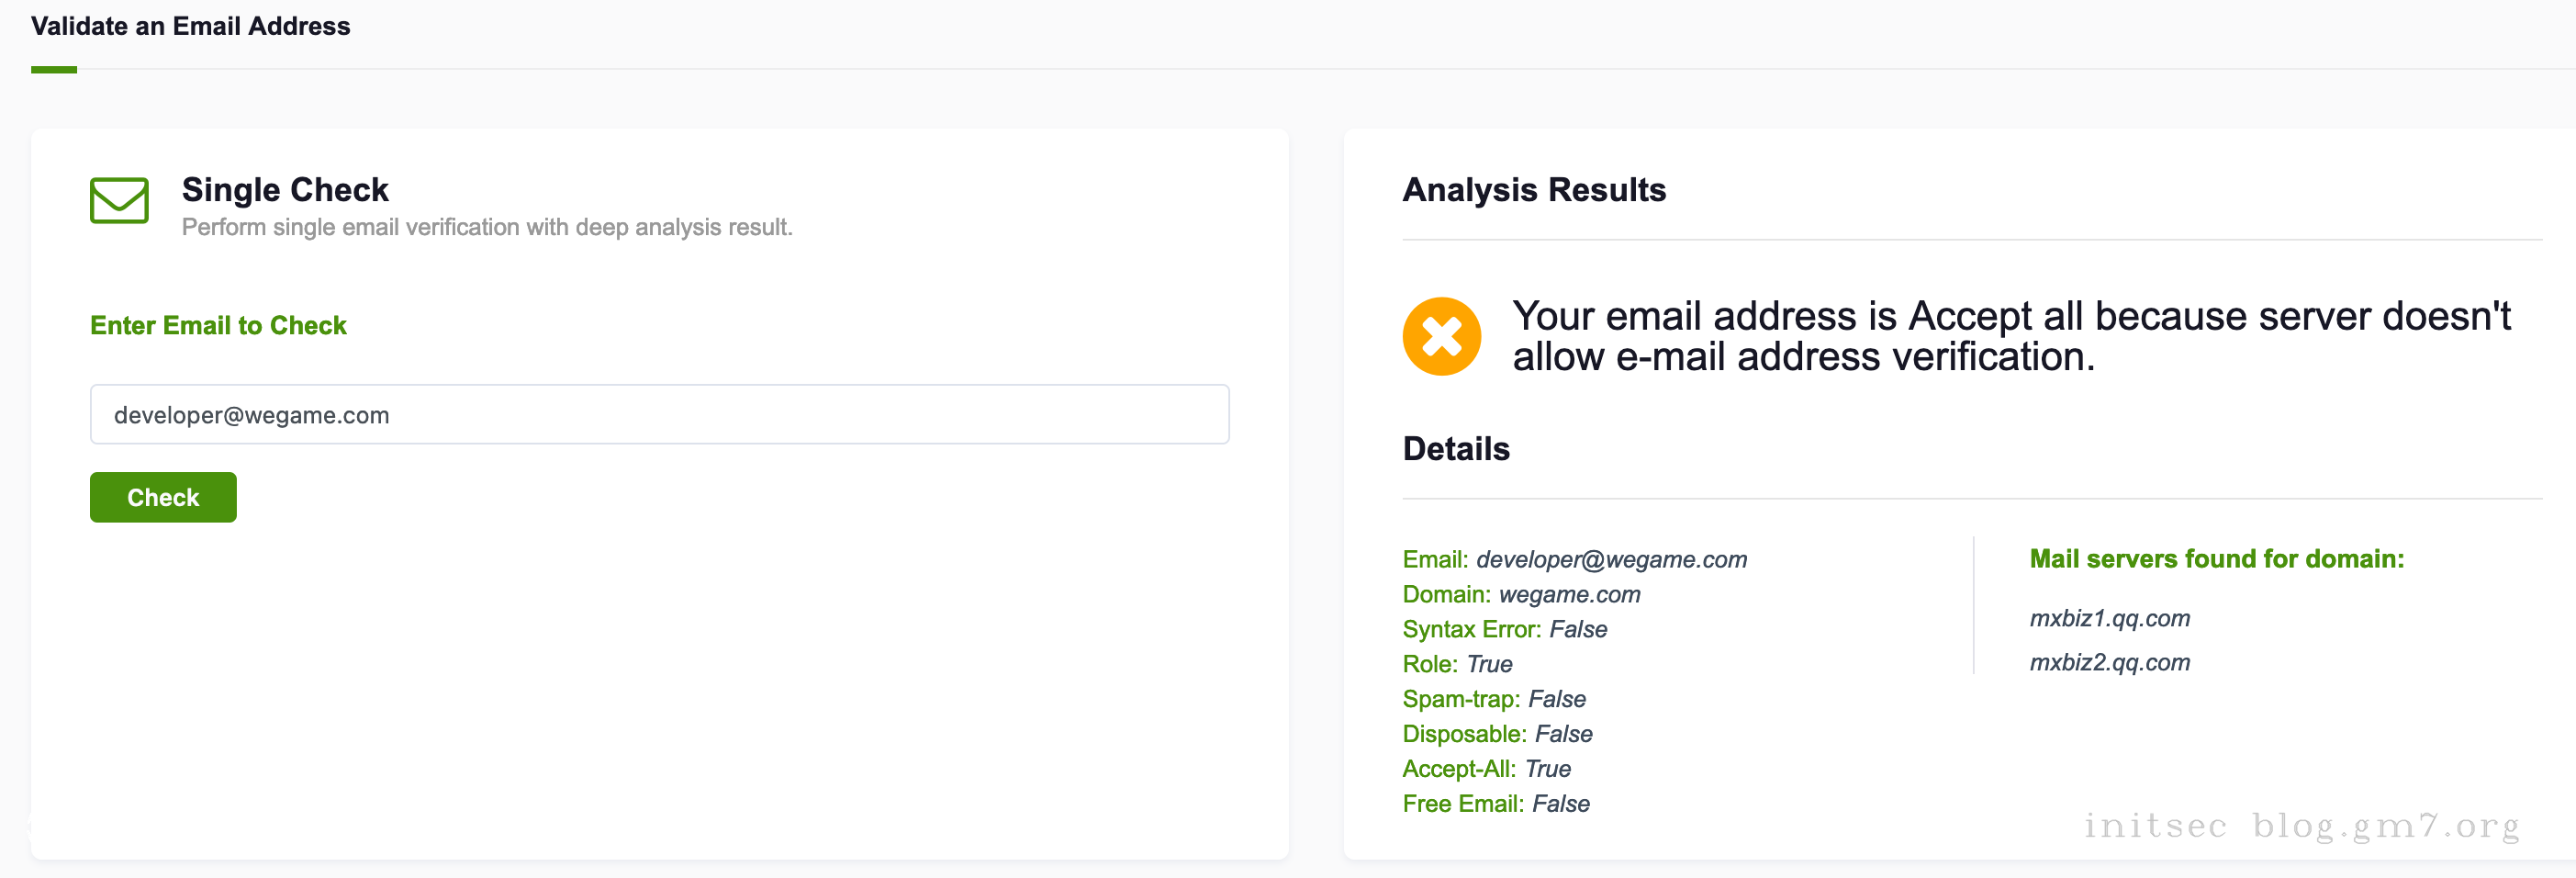
Task: Click the 'Single Check' heading
Action: pos(285,189)
